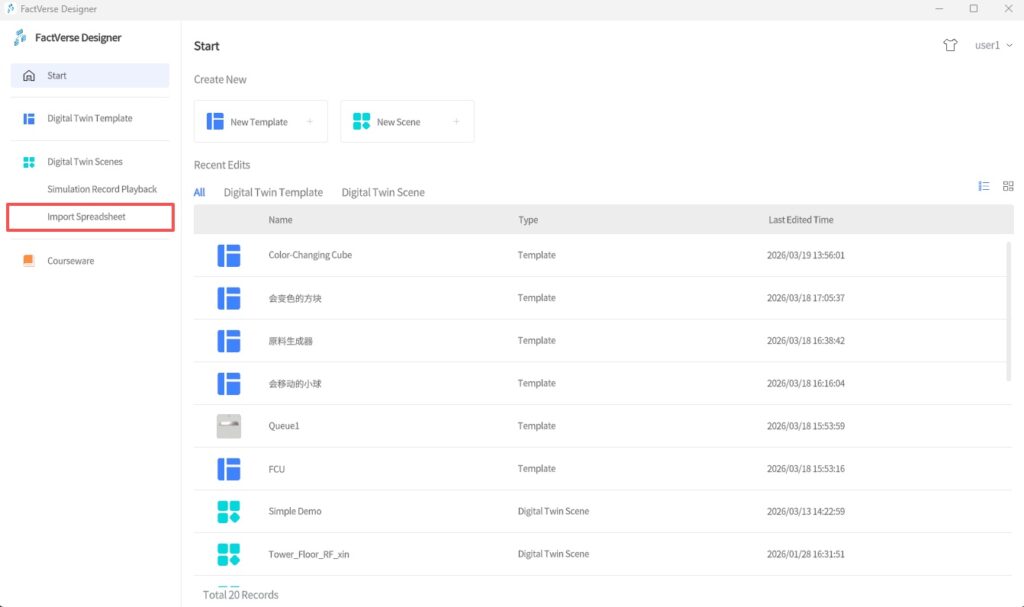Open Digital Twin Template from the sidebar icon
This screenshot has width=1024, height=607.
coord(28,118)
